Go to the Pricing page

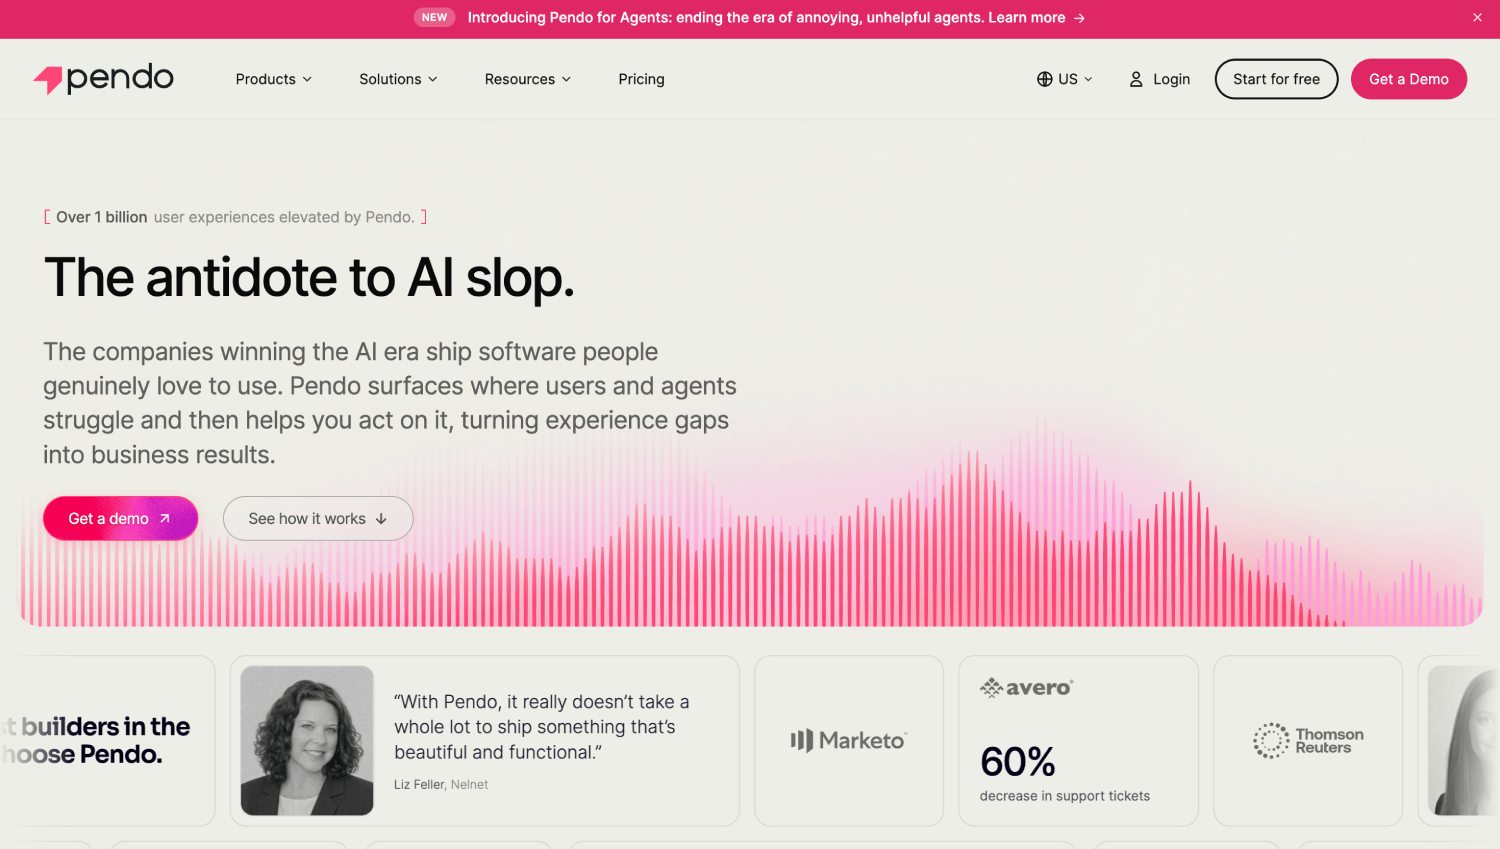(641, 79)
